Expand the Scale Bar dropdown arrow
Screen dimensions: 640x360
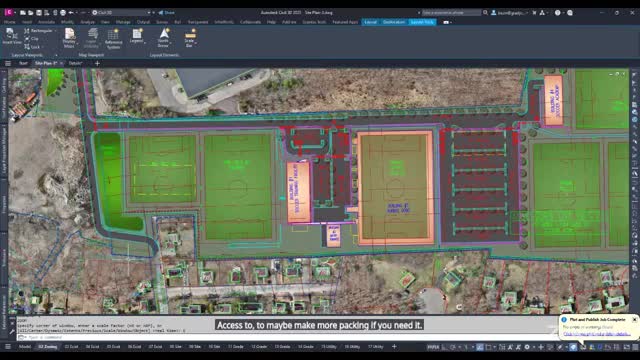click(x=197, y=42)
